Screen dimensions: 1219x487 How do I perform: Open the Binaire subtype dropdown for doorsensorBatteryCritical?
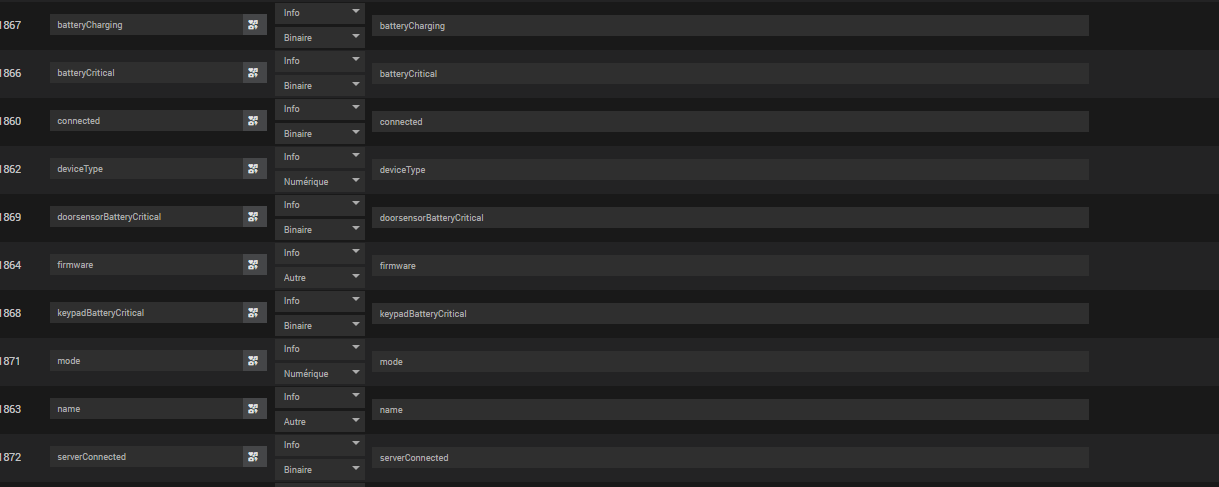point(320,229)
